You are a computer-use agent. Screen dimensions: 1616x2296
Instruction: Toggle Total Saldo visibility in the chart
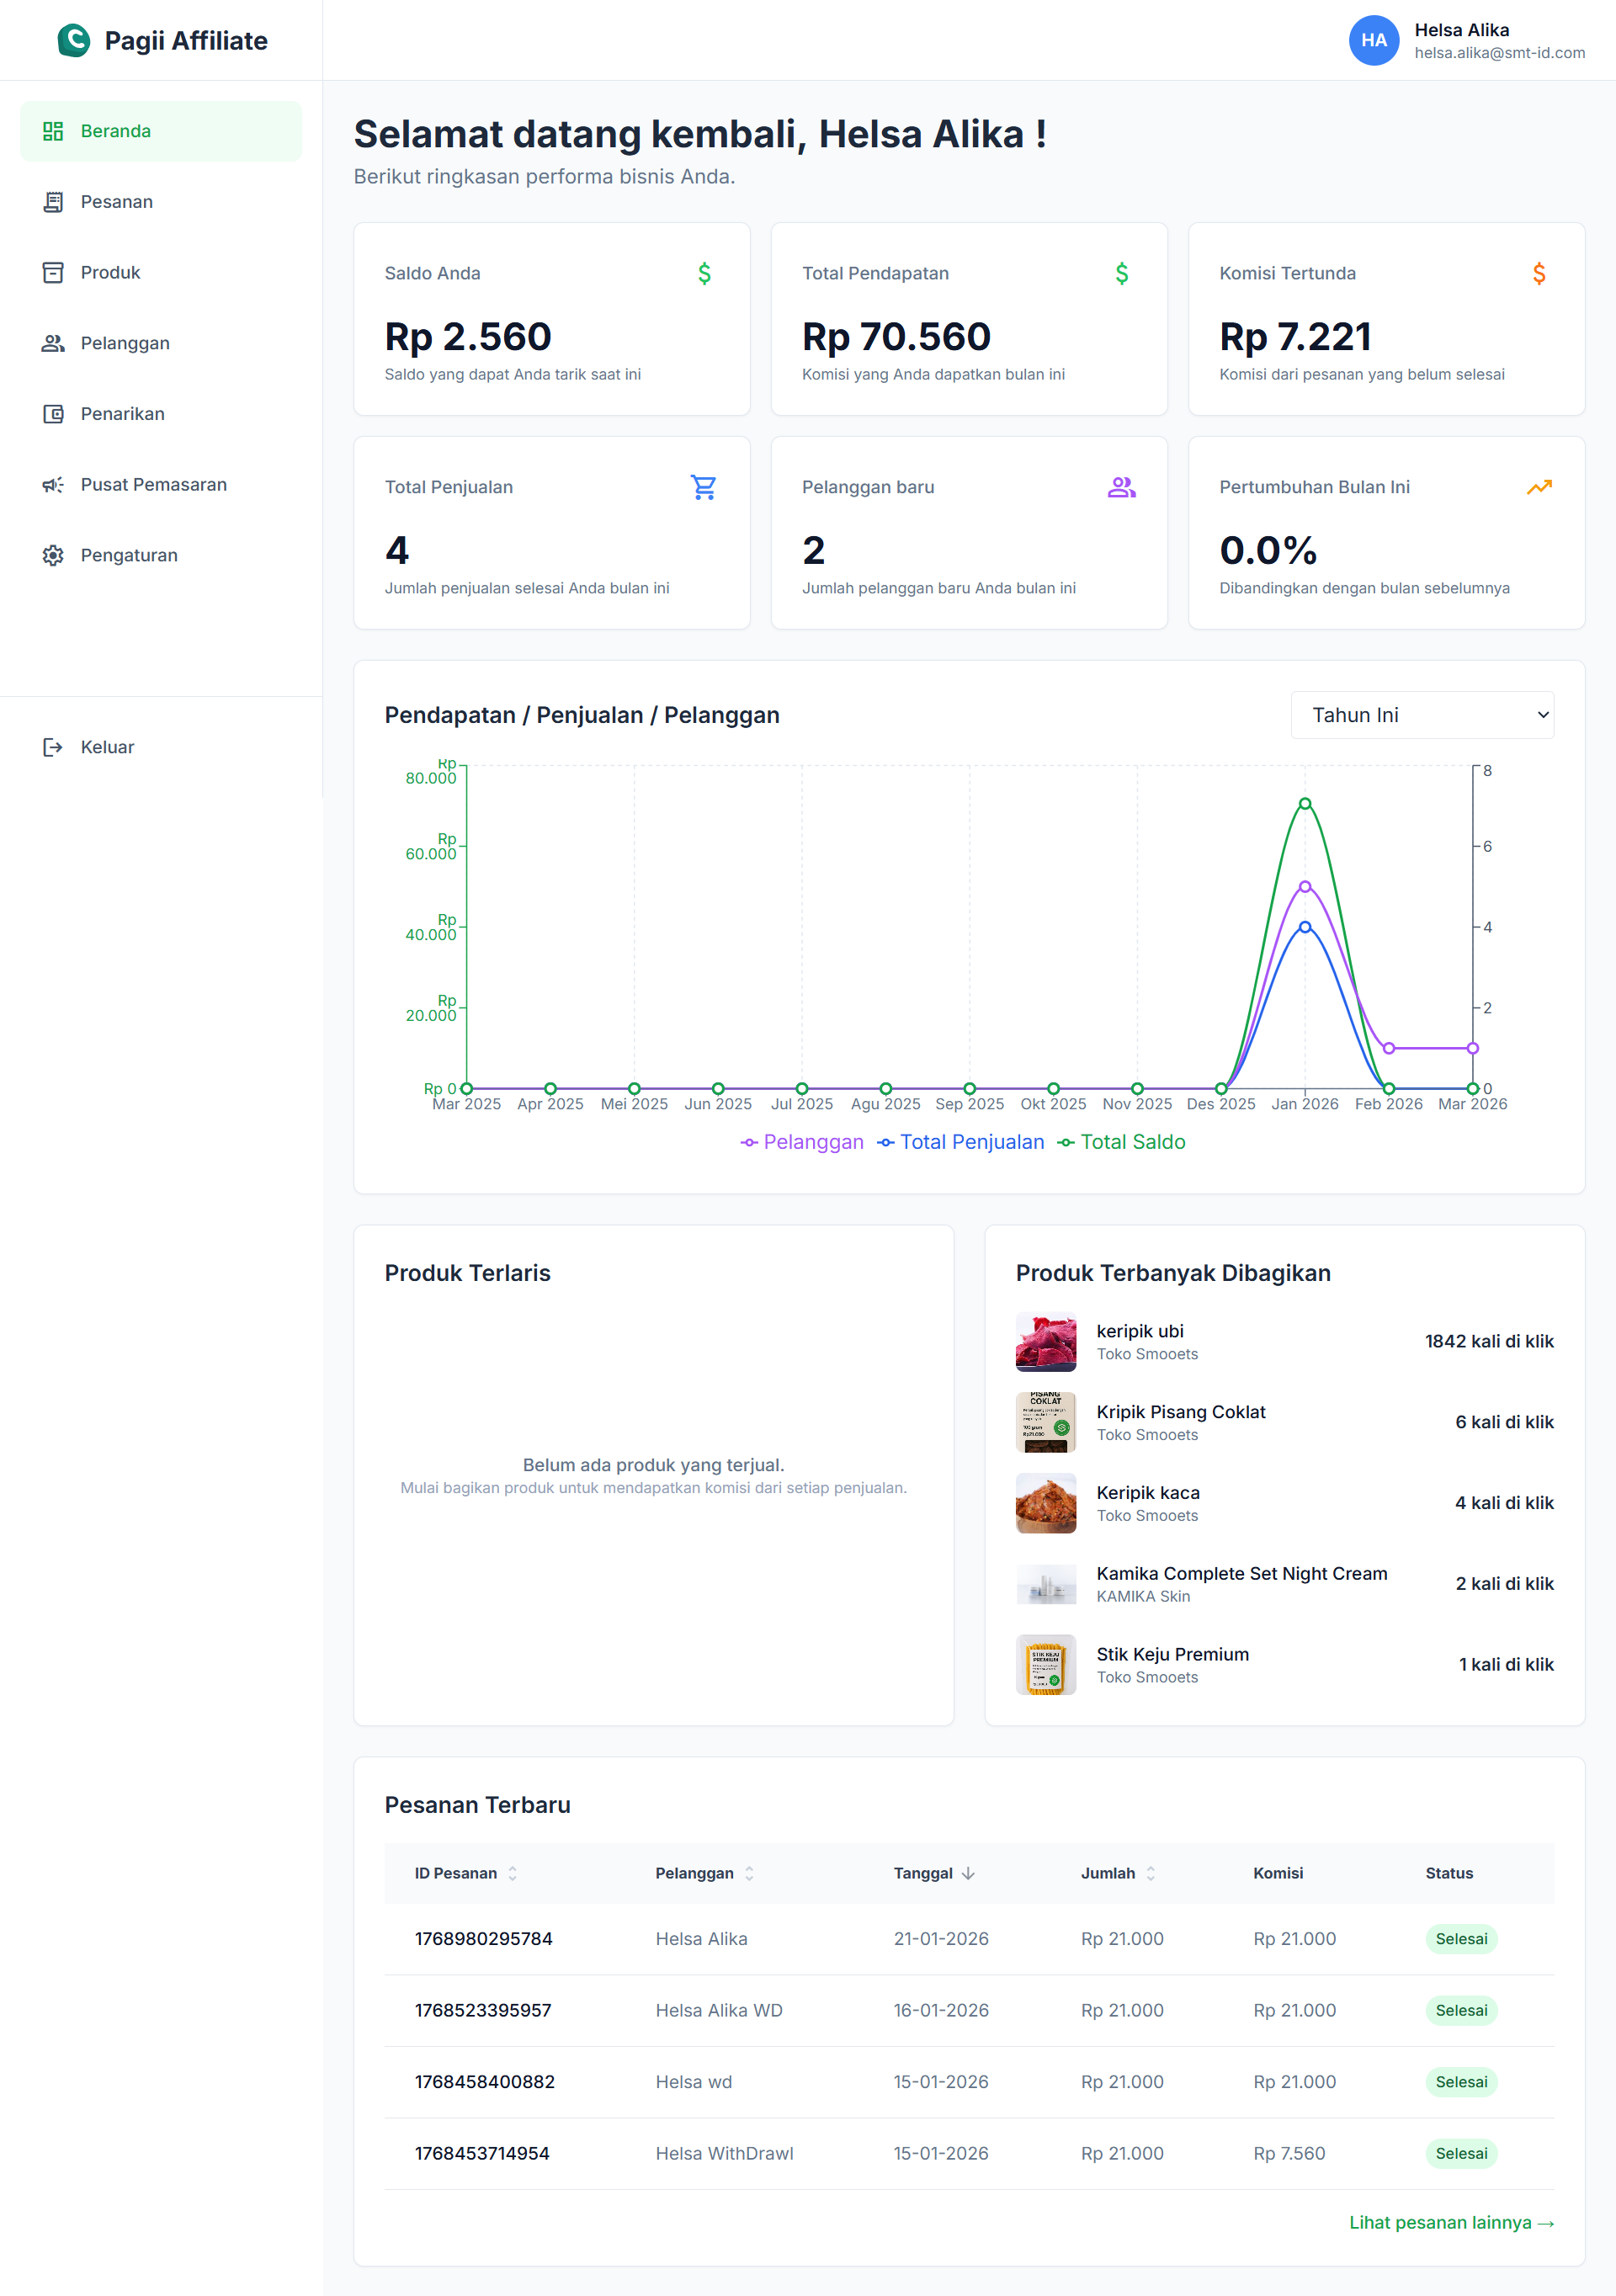[1122, 1141]
